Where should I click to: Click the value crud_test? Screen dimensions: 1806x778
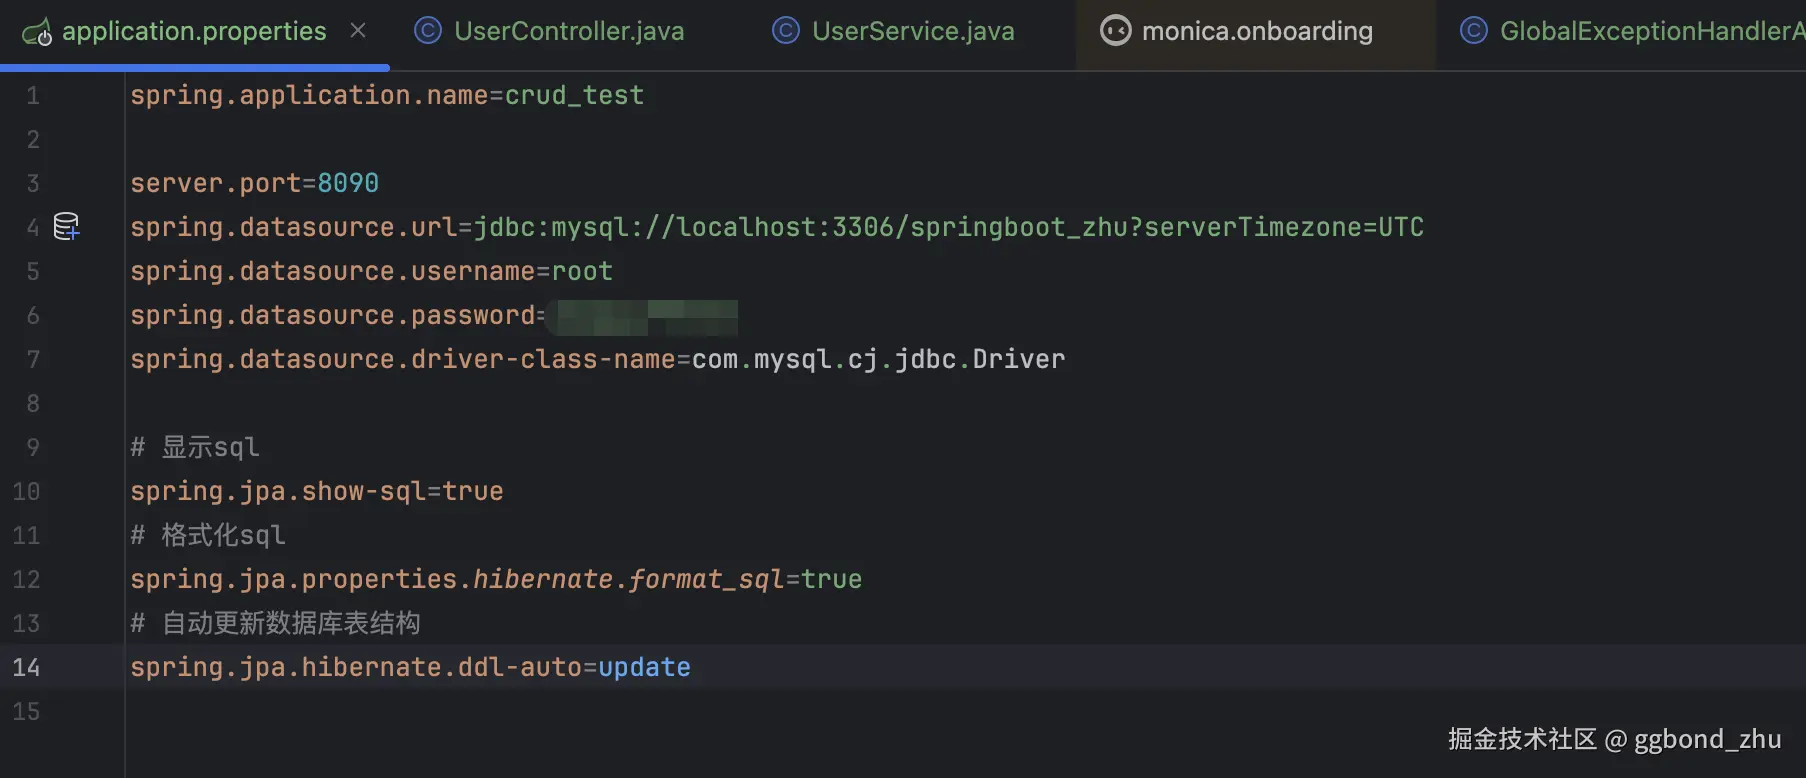(574, 95)
